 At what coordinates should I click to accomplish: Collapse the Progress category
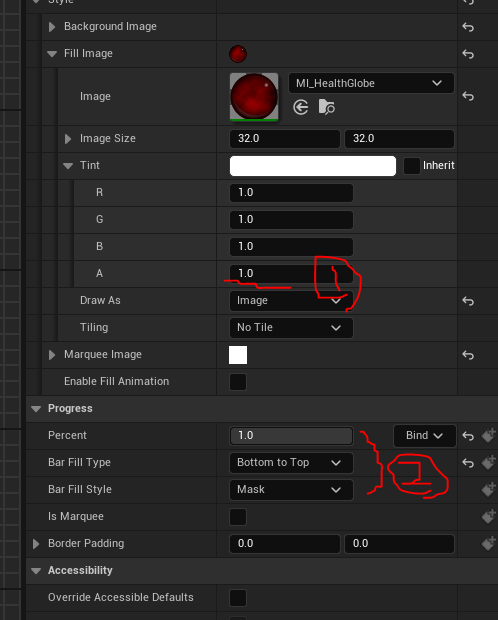click(36, 409)
